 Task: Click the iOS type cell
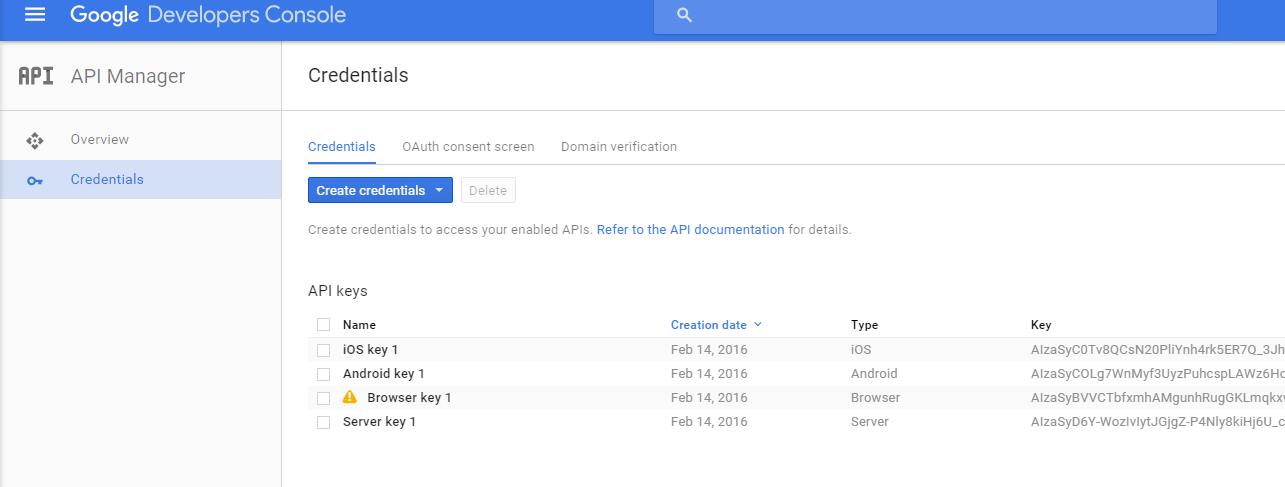[861, 350]
